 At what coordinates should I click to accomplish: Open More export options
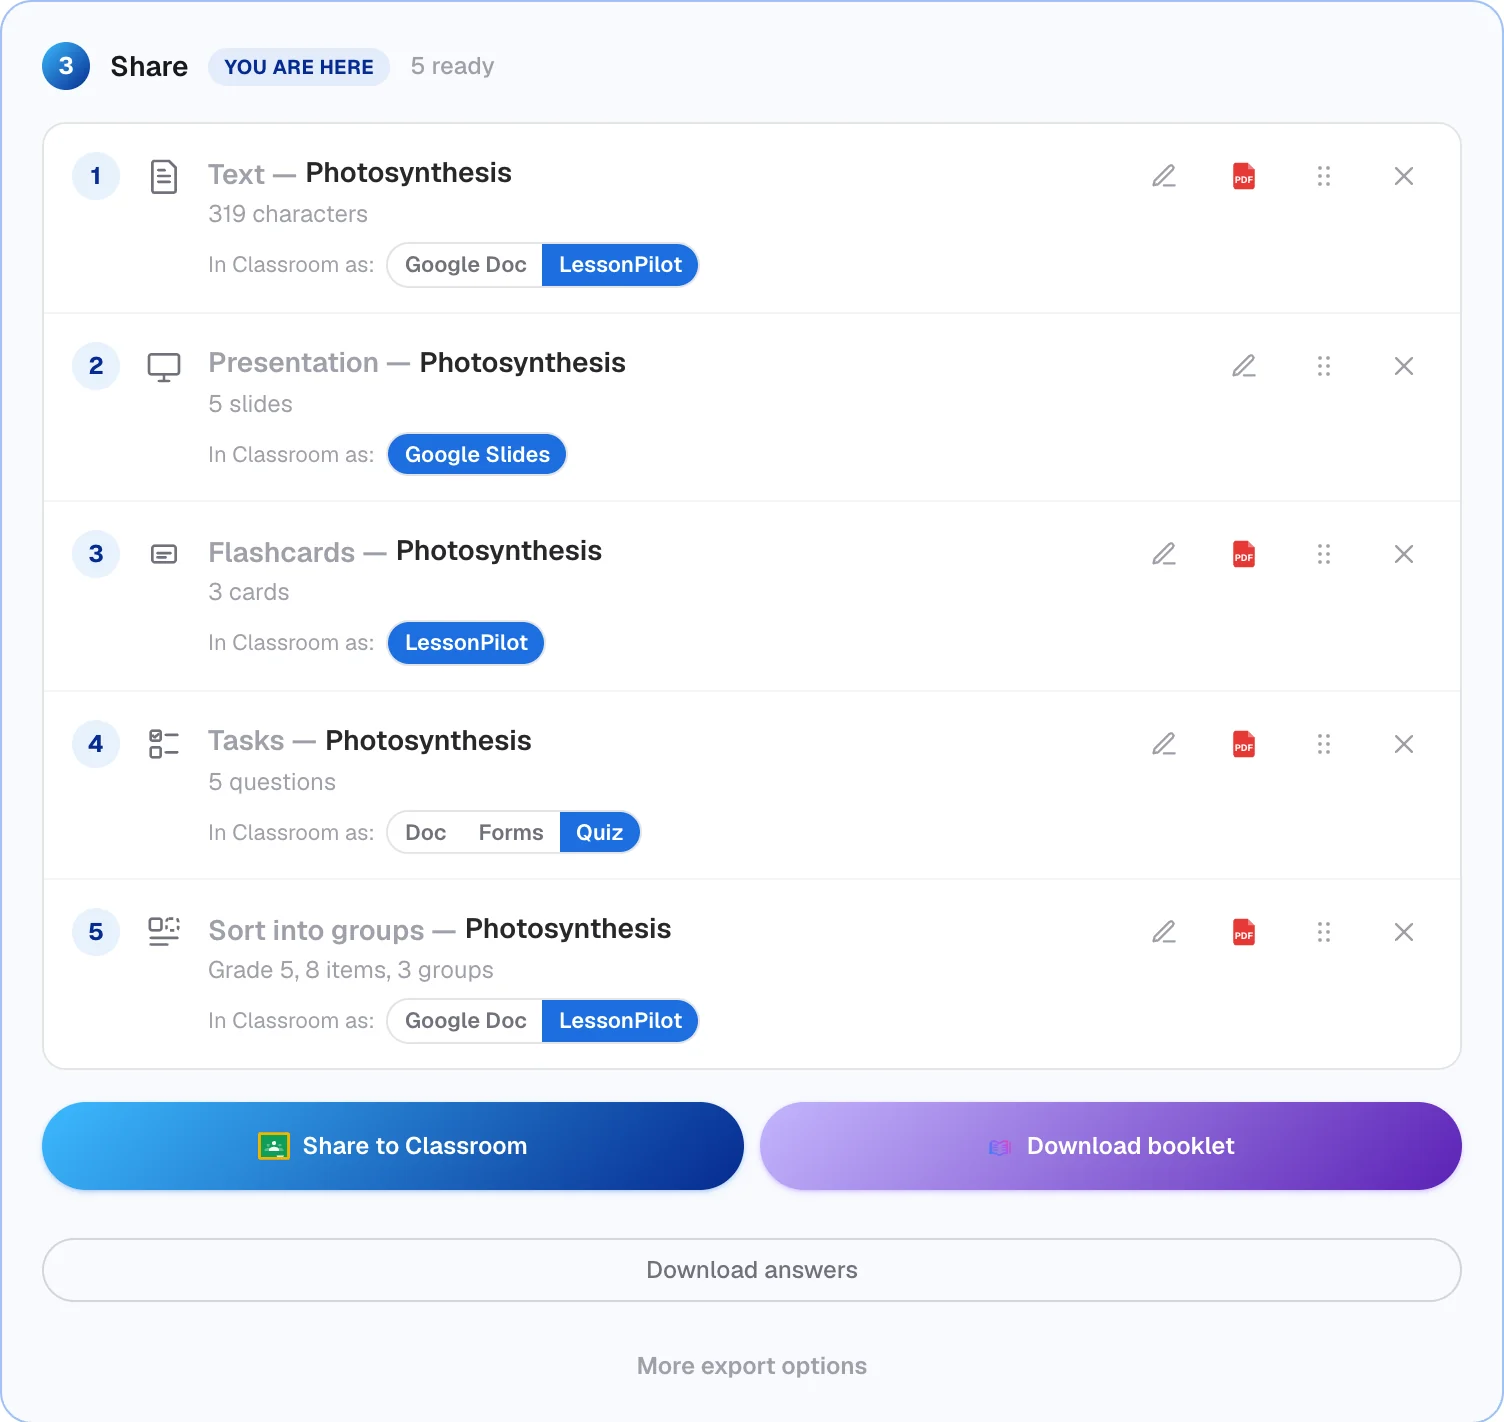(x=752, y=1366)
